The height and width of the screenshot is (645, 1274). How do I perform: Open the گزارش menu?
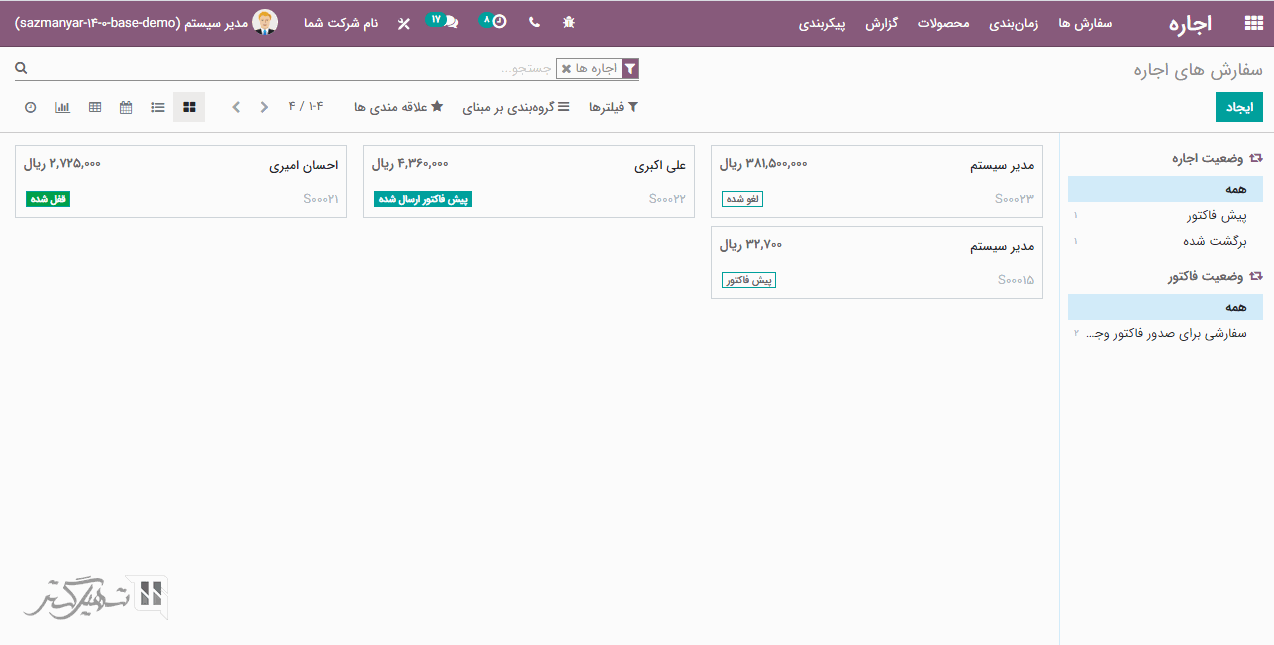pos(882,23)
